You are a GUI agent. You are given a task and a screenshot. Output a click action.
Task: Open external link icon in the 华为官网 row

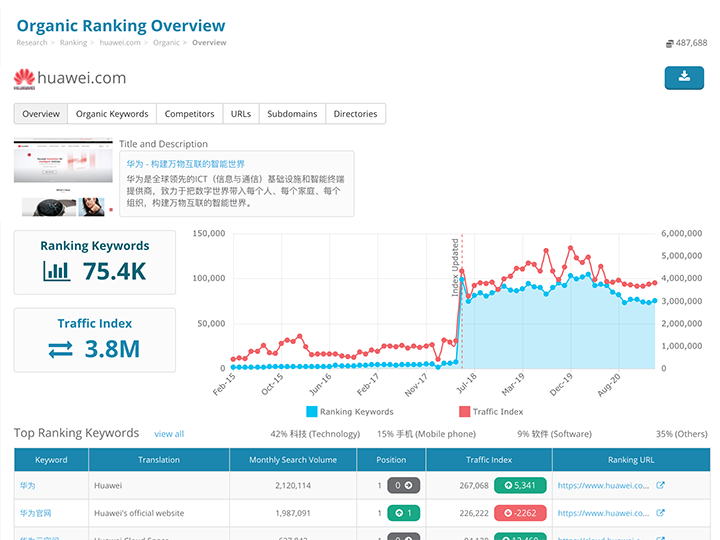660,513
